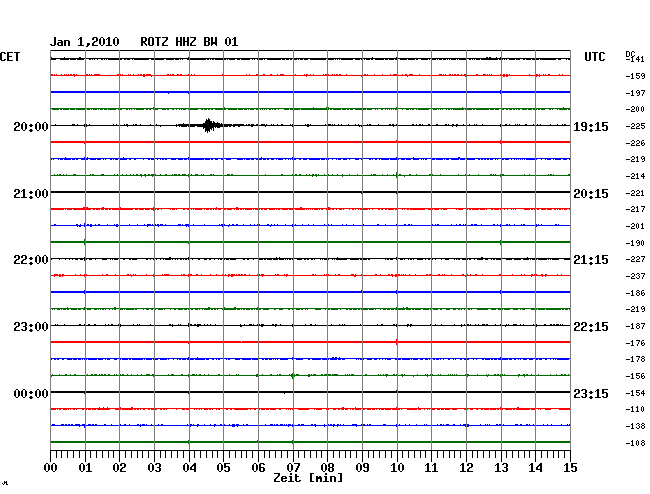Select DC offset value '-108'
Image resolution: width=650 pixels, height=494 pixels.
[635, 443]
